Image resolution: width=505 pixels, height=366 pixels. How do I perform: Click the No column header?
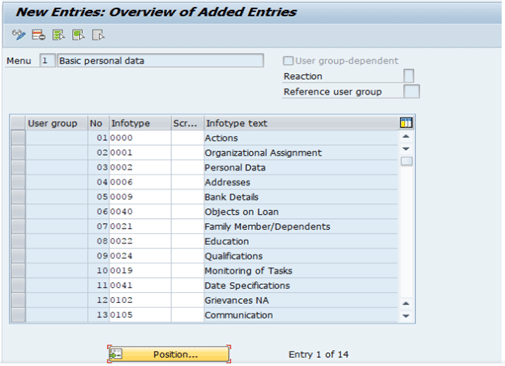coord(99,123)
